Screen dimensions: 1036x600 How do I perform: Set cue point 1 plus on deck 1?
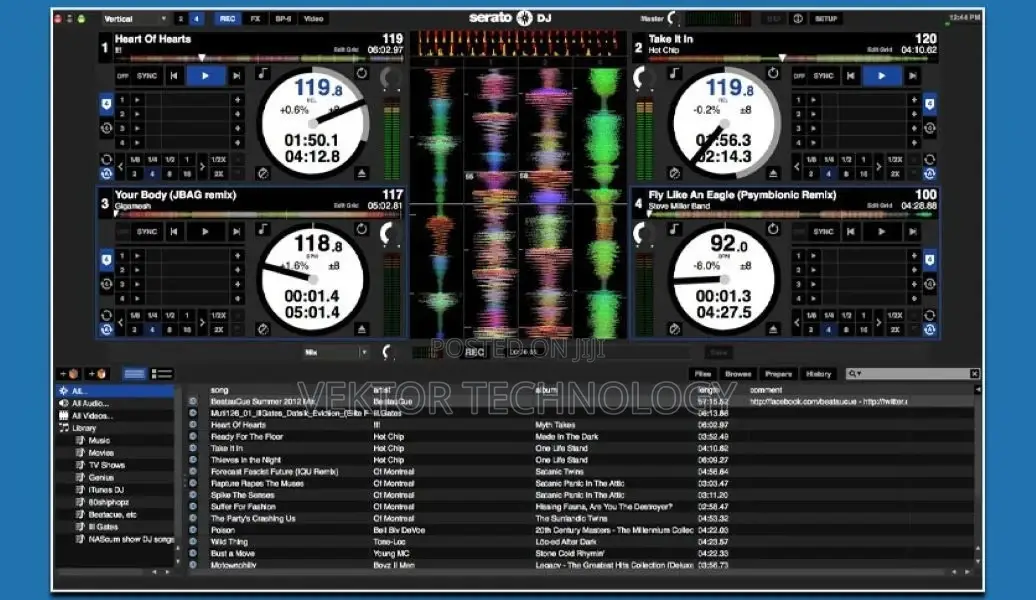237,100
